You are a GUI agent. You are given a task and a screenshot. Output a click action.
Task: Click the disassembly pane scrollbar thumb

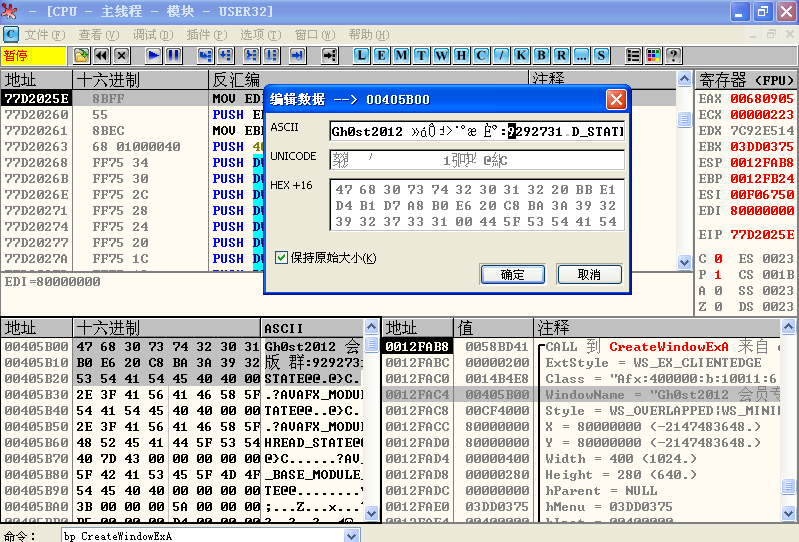pyautogui.click(x=684, y=119)
